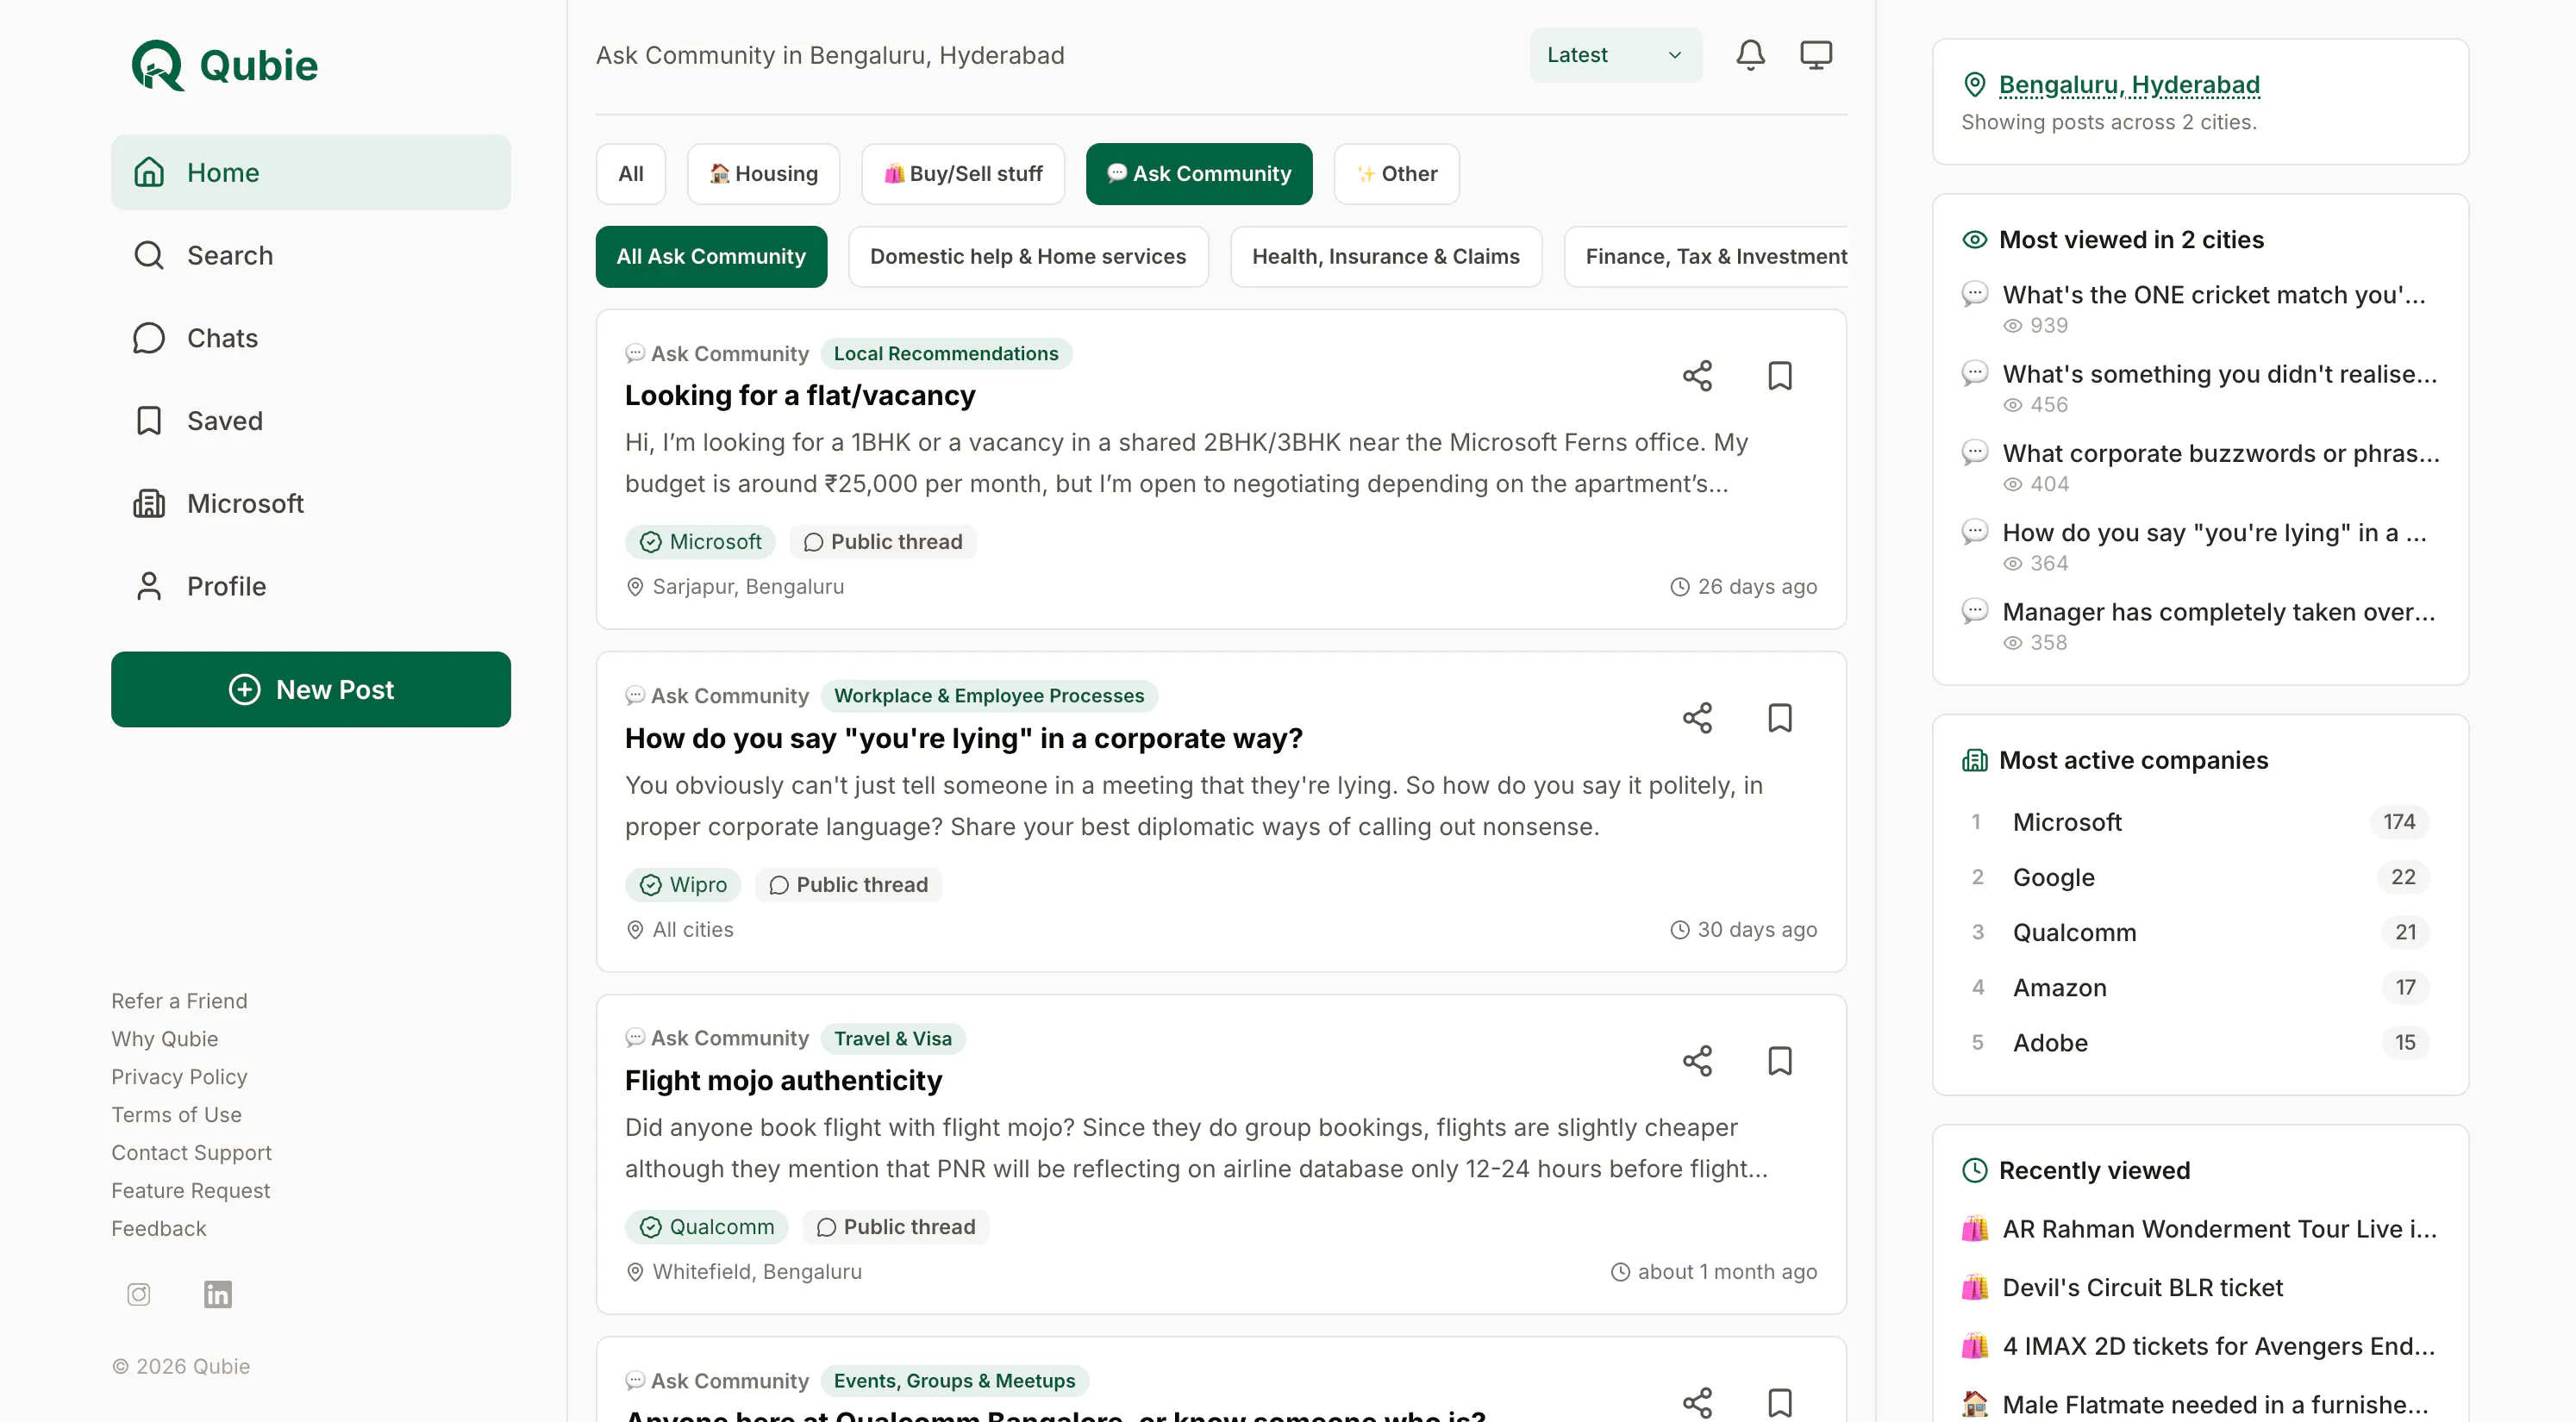Open post "How do you say you're lying in a corporate way?"
Viewport: 2576px width, 1422px height.
tap(963, 739)
